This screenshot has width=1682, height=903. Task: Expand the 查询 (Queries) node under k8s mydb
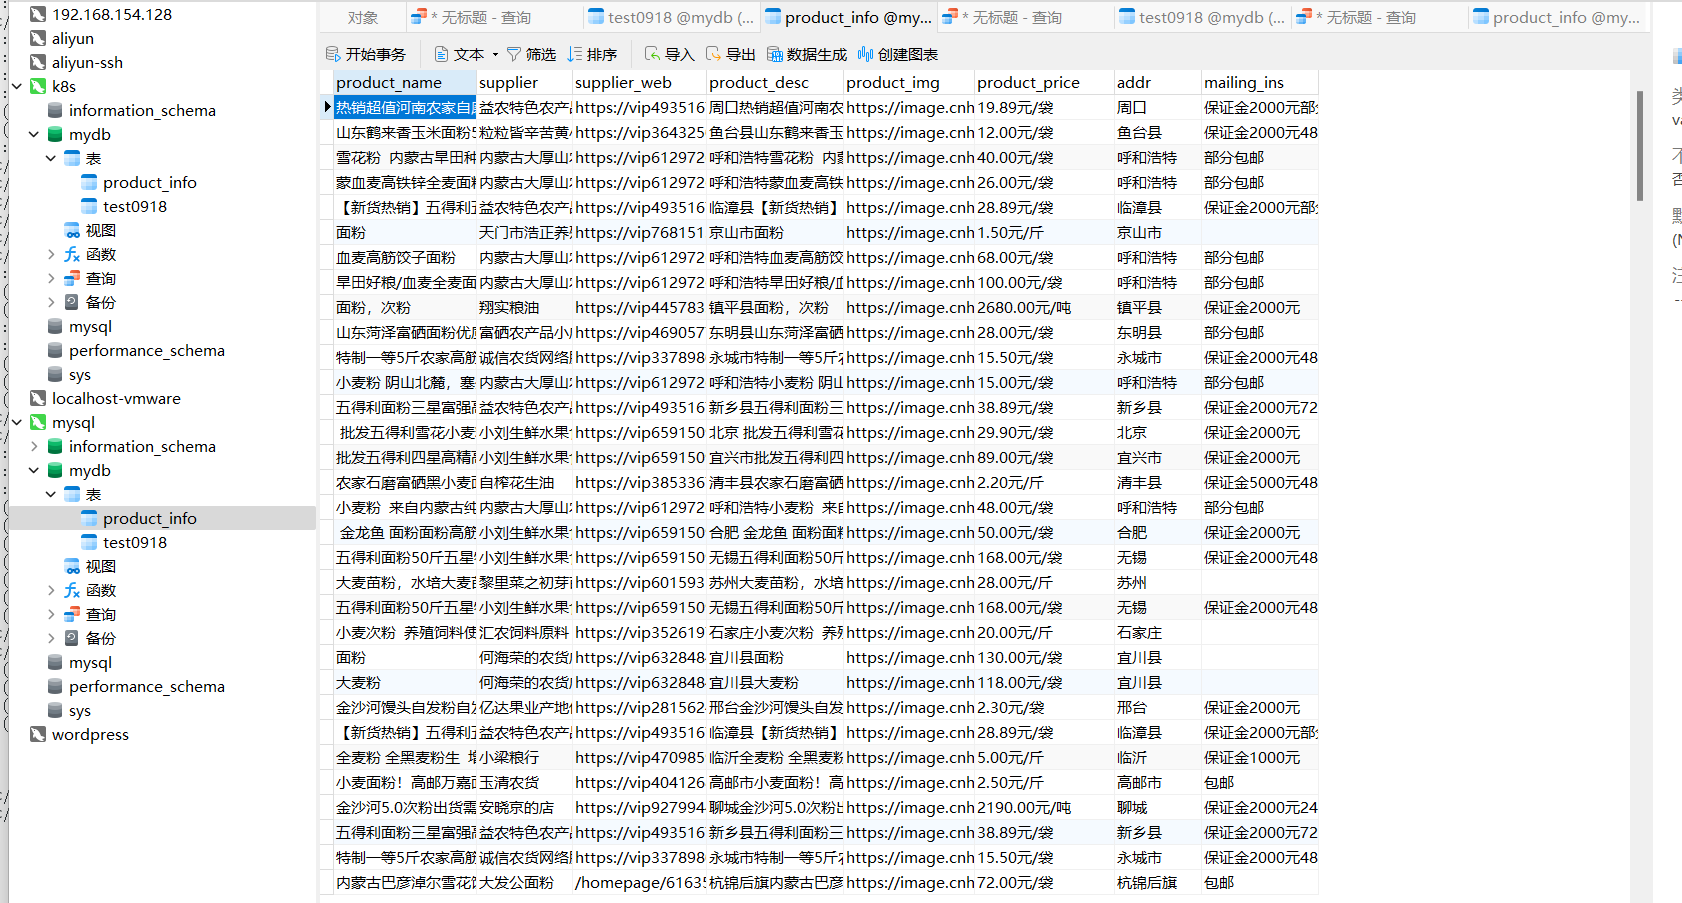[x=51, y=278]
